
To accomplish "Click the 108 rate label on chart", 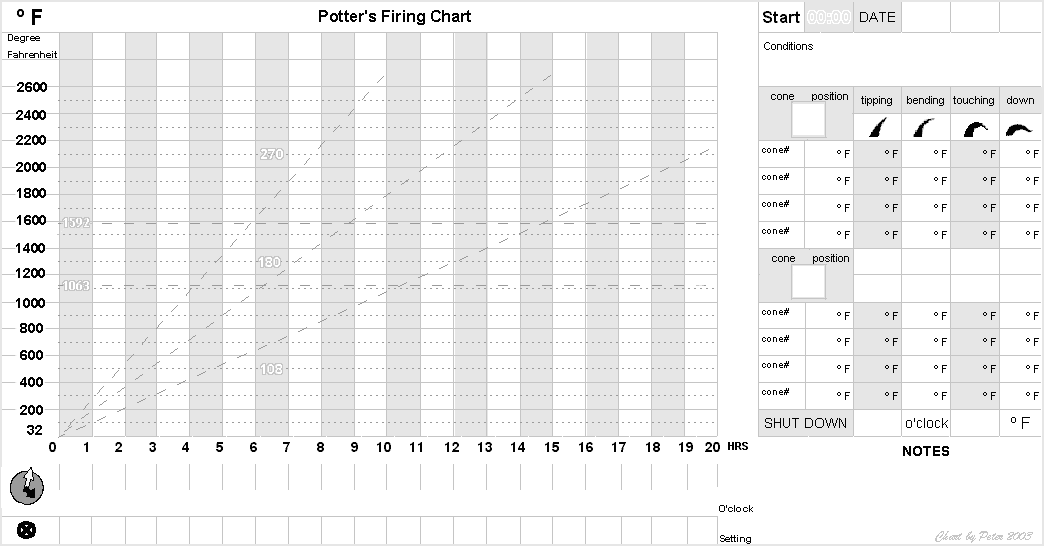I will pos(271,369).
